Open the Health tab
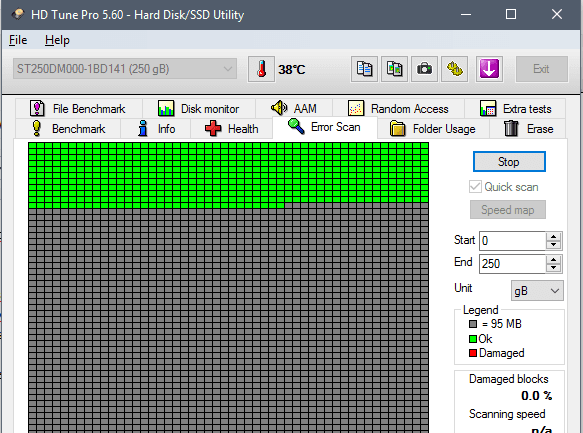Screen dimensions: 583x433 tap(231, 129)
